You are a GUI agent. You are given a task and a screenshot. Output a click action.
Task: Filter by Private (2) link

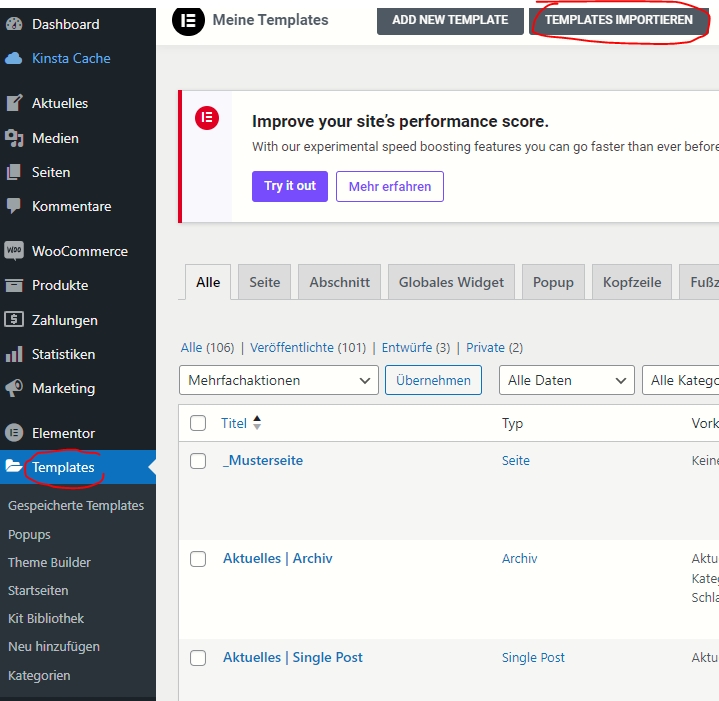pyautogui.click(x=494, y=348)
